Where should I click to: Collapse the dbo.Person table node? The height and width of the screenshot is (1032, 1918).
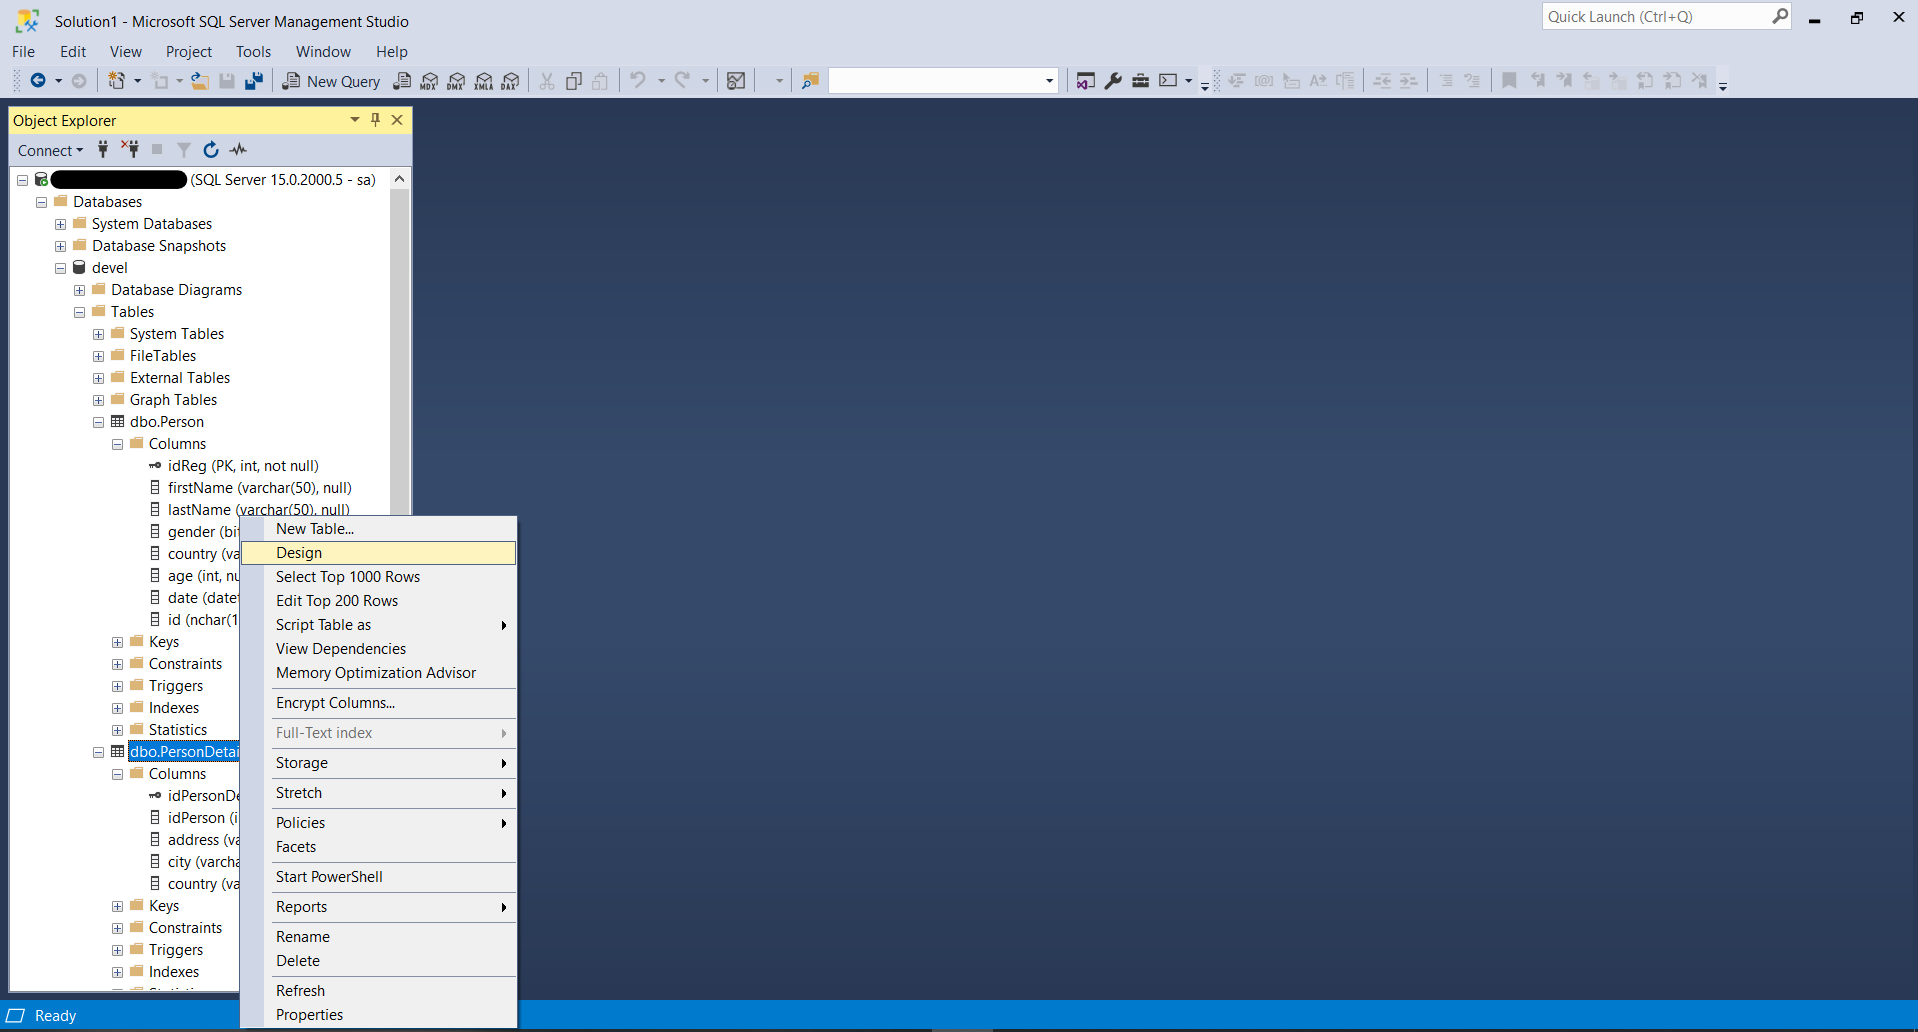[x=98, y=422]
